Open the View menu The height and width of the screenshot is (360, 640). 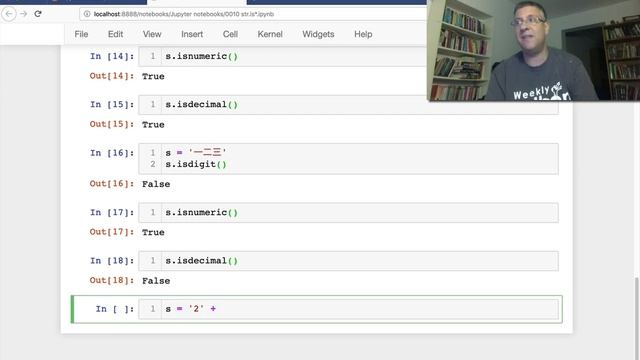tap(152, 34)
